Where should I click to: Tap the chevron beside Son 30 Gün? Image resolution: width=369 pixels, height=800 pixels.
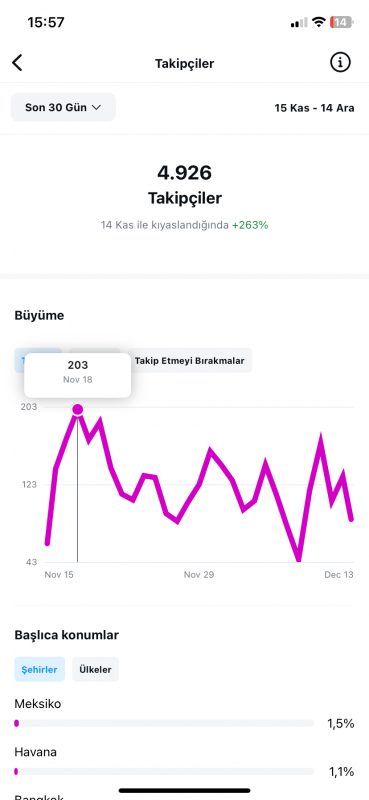click(x=96, y=108)
